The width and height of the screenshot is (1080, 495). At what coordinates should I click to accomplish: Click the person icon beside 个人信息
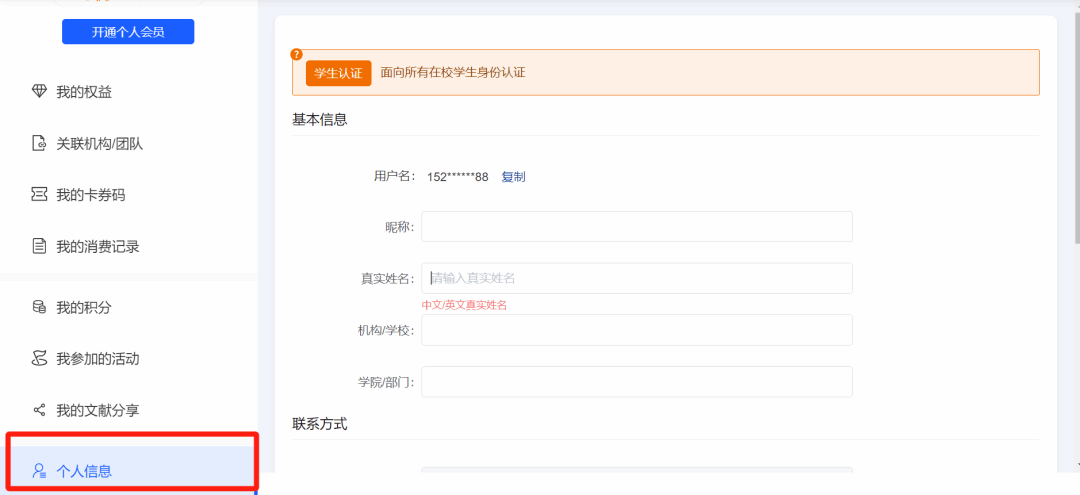[x=39, y=470]
